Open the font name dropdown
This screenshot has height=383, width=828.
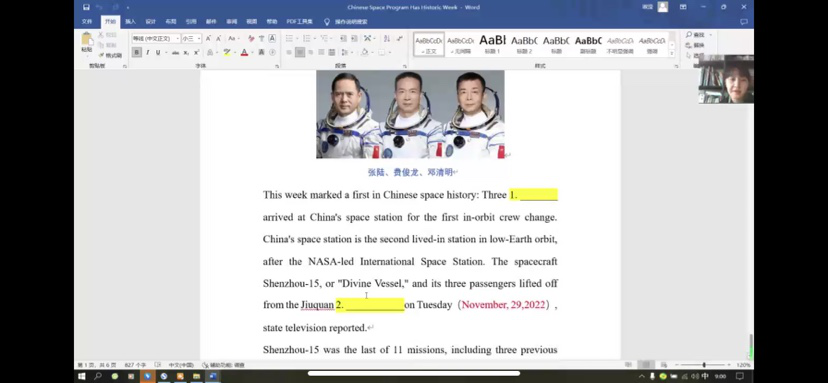pos(156,39)
